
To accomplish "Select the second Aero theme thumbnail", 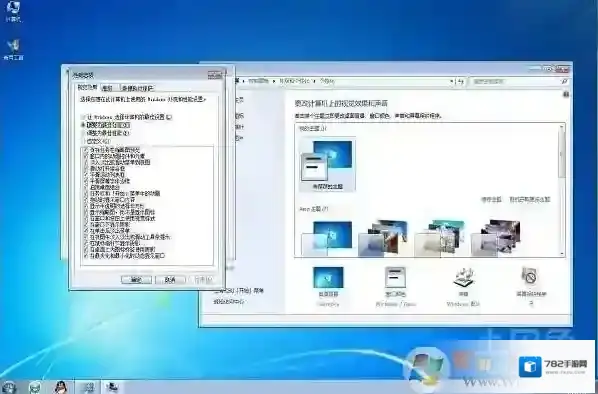I will click(383, 237).
